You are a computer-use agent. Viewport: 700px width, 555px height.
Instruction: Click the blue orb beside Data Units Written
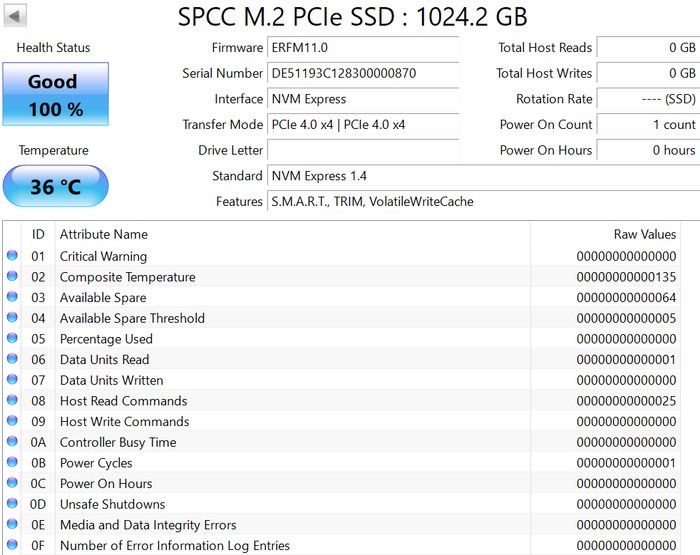coord(12,380)
